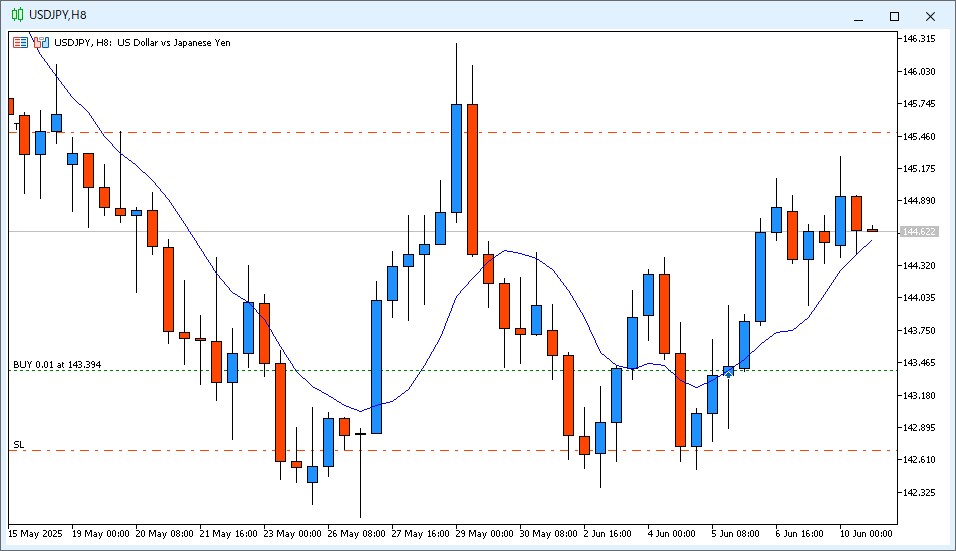Click price scale value 145.460
Viewport: 956px width, 551px height.
point(919,137)
